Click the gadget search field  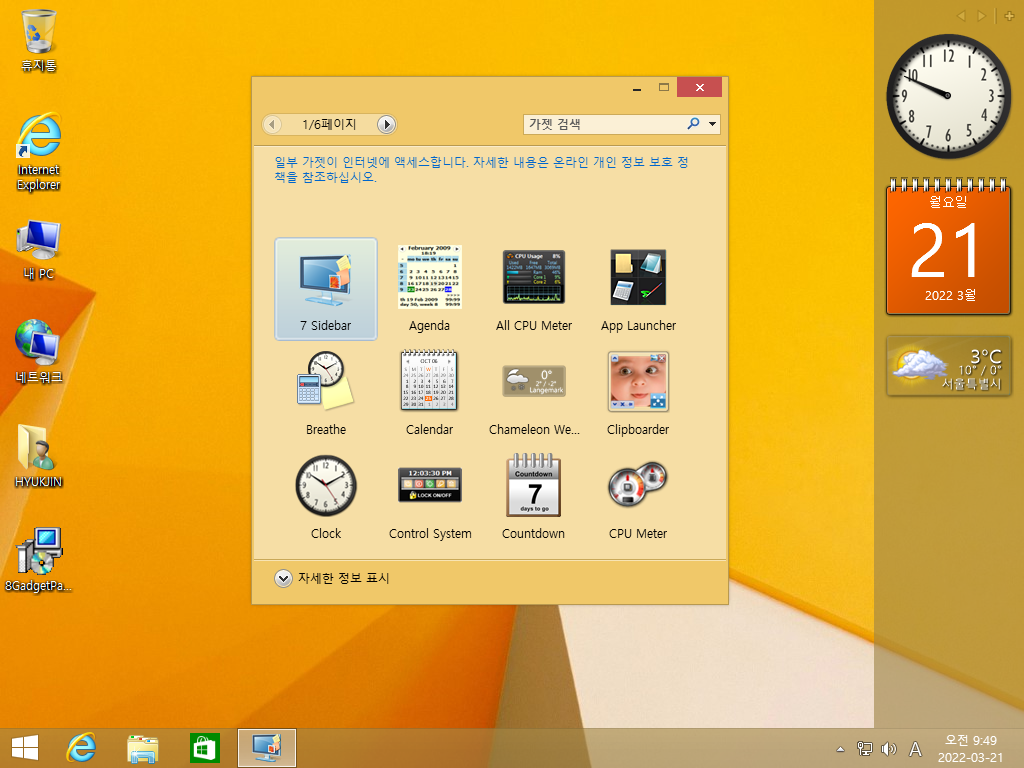coord(603,124)
